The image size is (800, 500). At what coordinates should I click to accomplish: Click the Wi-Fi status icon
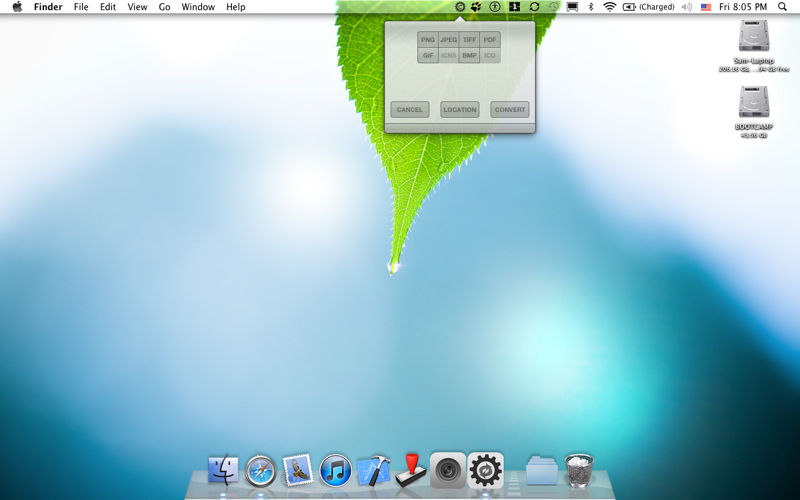click(610, 7)
